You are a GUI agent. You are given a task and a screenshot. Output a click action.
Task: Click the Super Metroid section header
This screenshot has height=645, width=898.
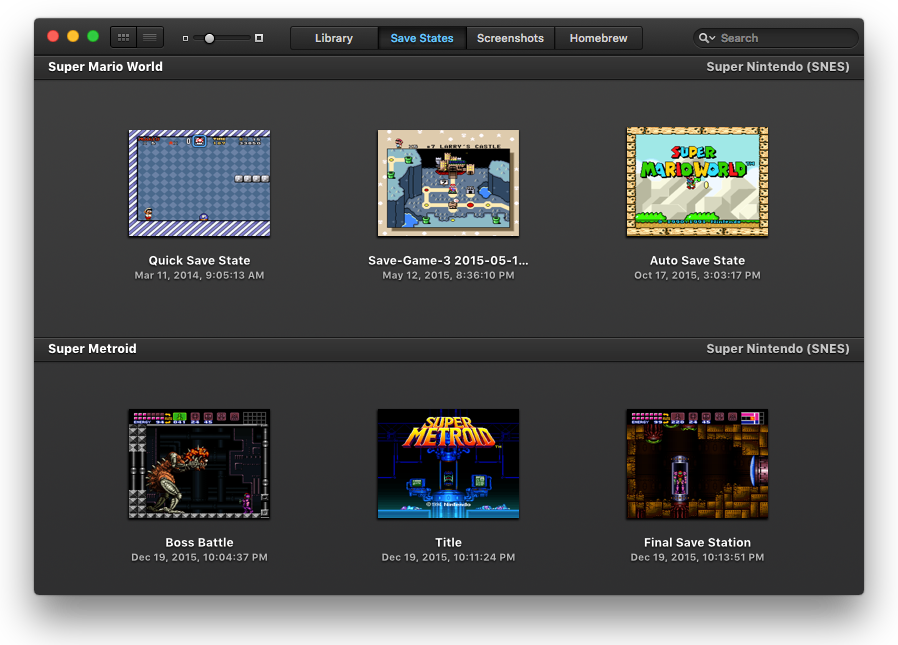92,349
